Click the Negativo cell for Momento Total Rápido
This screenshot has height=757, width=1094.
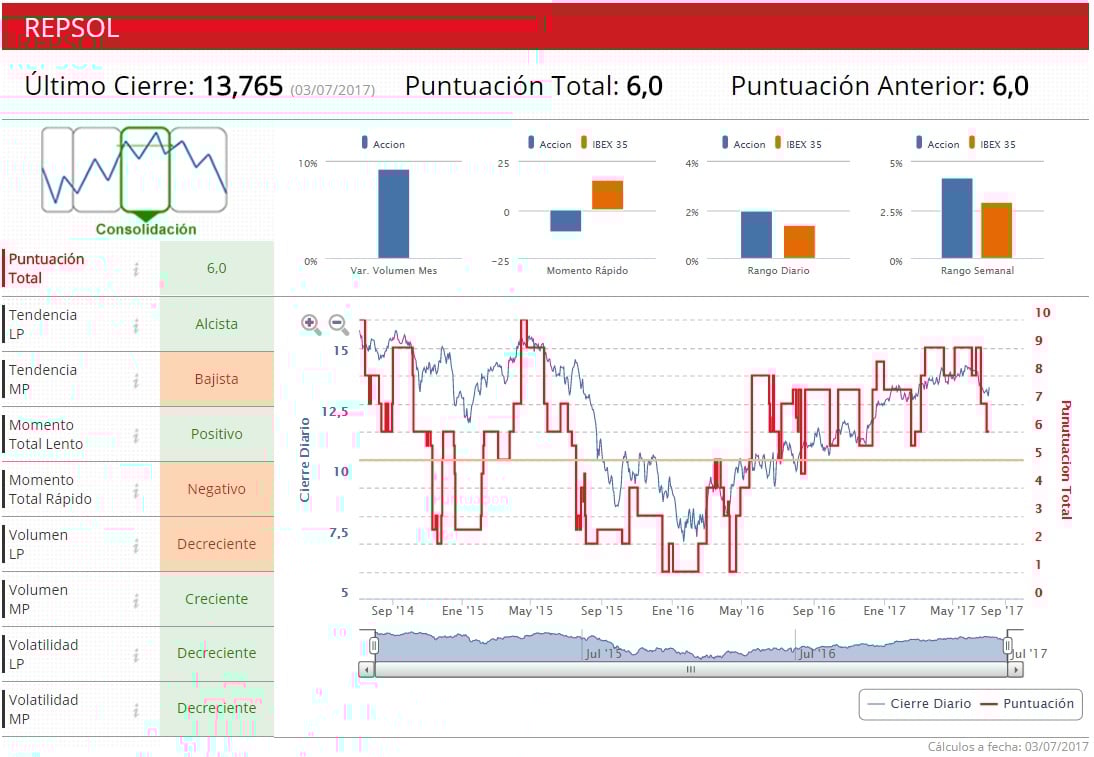coord(217,490)
